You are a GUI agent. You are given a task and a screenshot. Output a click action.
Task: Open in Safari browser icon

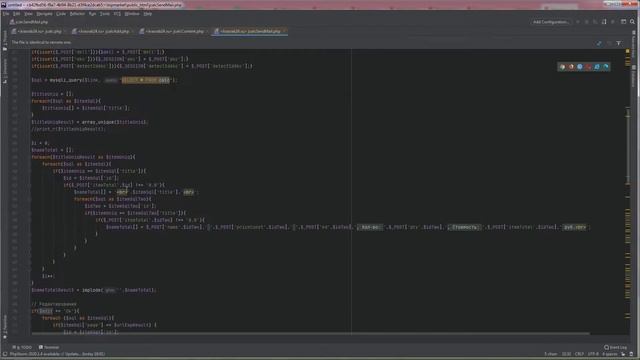(580, 67)
